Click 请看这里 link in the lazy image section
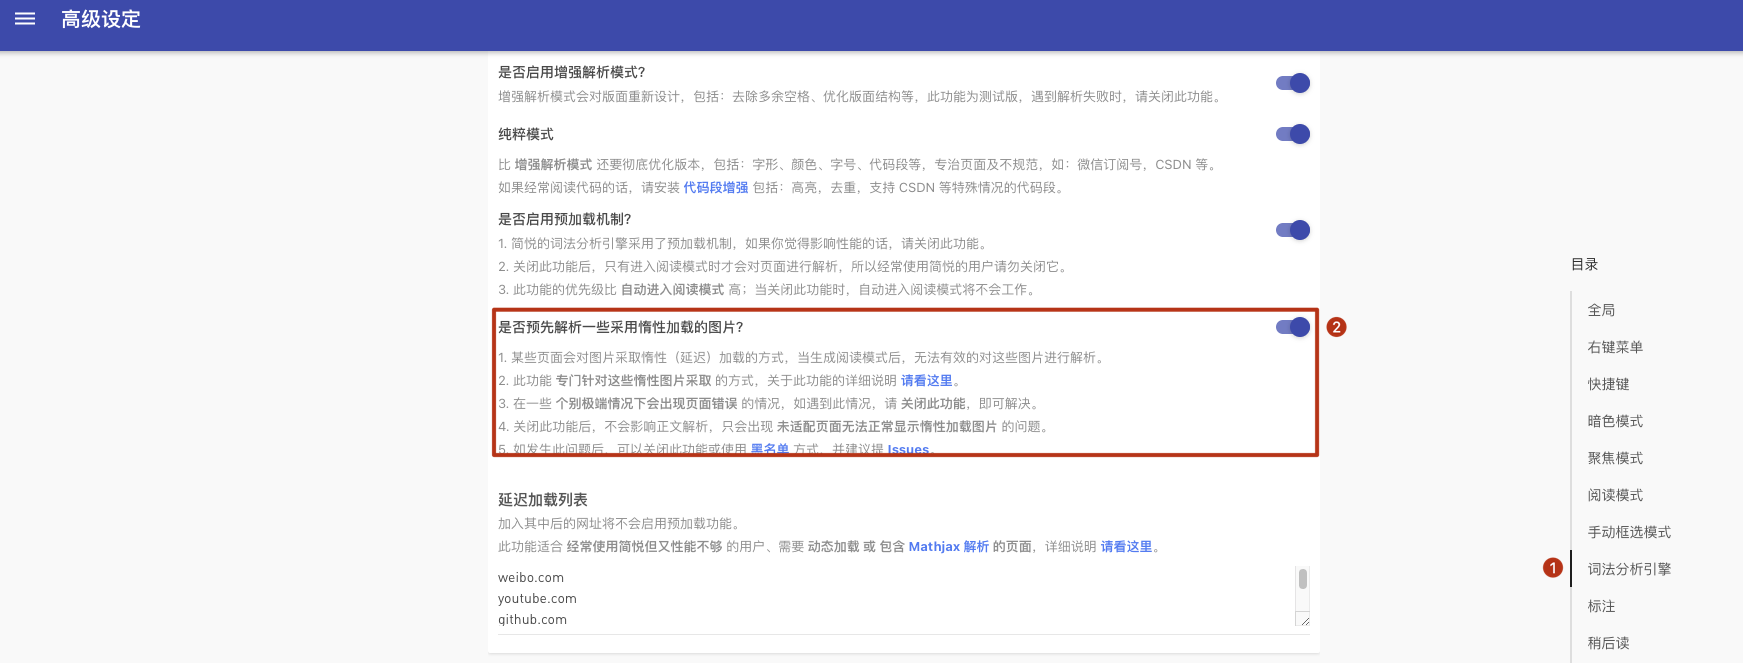This screenshot has height=663, width=1743. [x=926, y=381]
